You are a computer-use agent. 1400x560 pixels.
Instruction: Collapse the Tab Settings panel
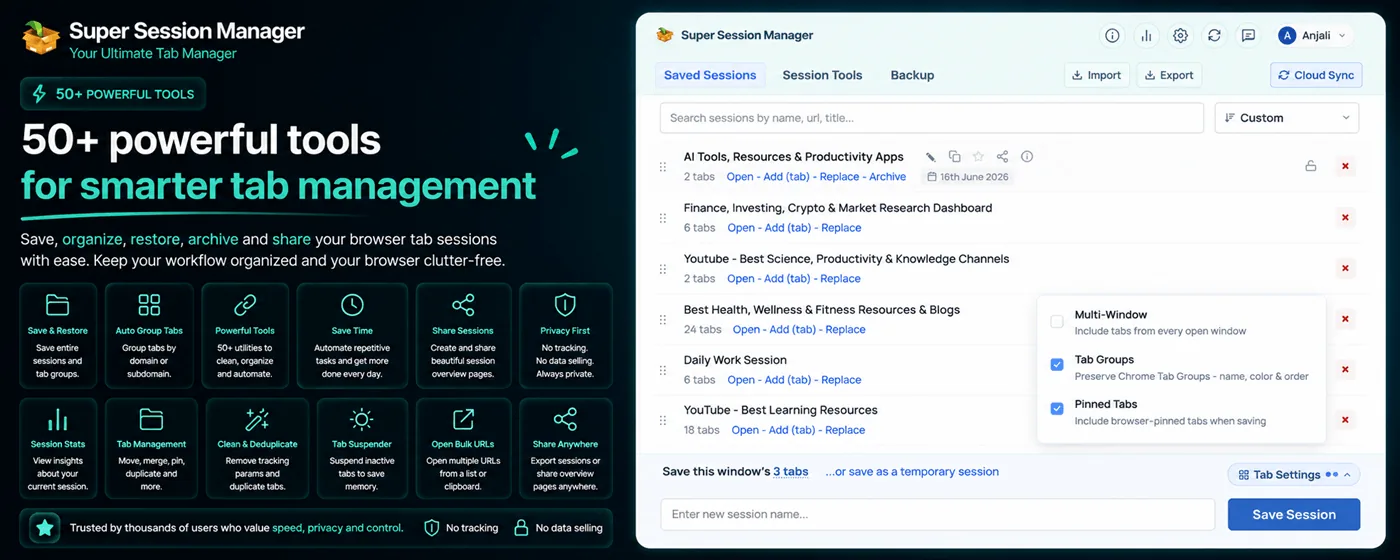click(x=1293, y=475)
